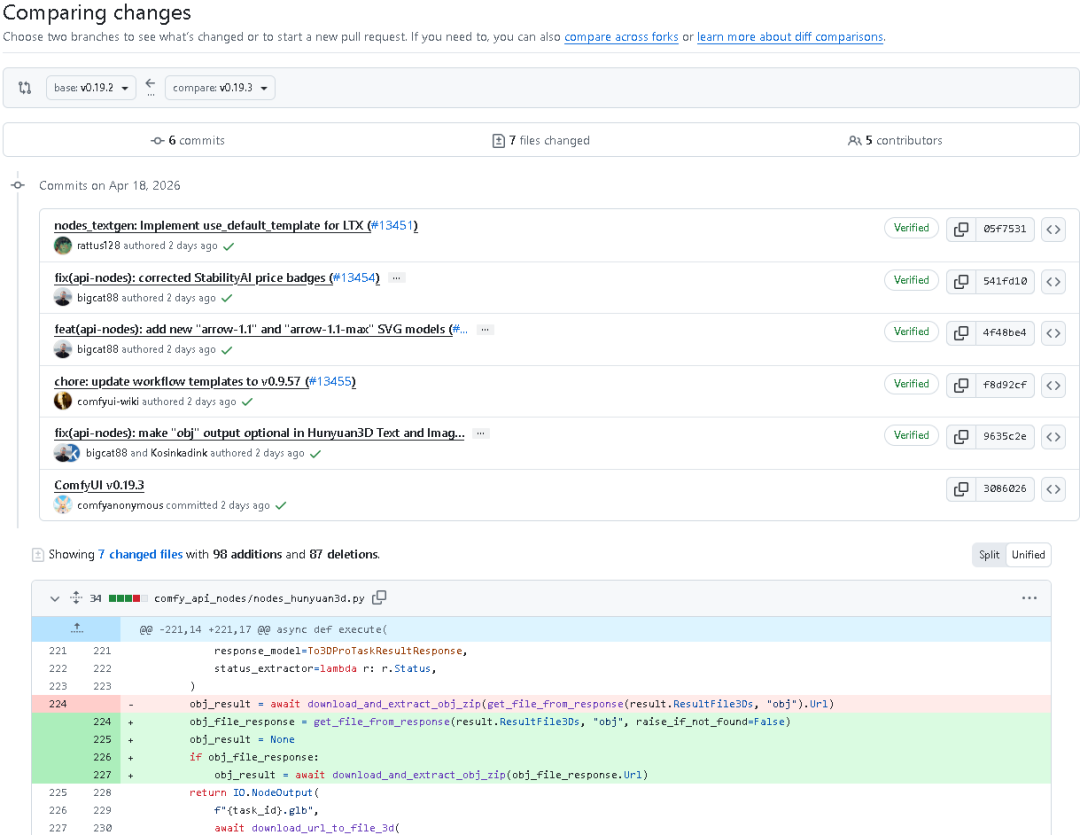
Task: Click the commit history arrow between branches
Action: (150, 84)
